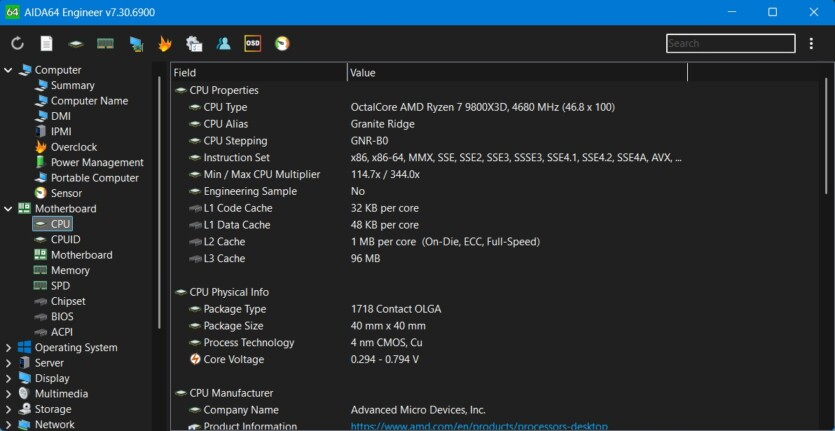This screenshot has width=835, height=431.
Task: Expand the Network tree node
Action: click(x=8, y=425)
